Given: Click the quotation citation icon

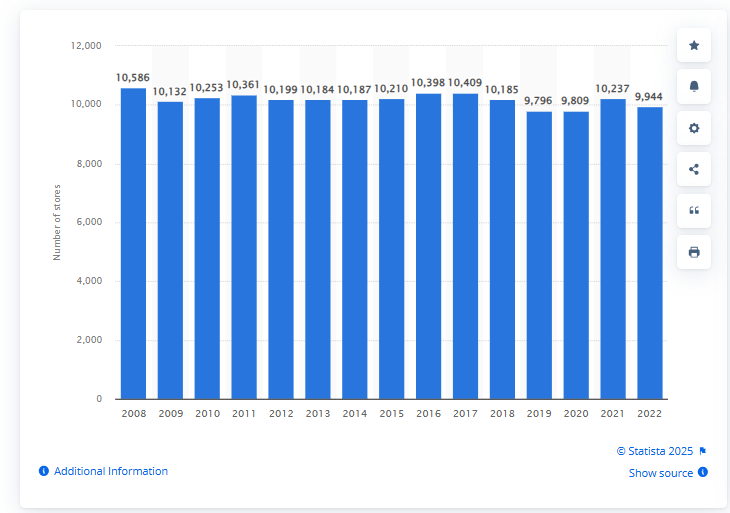Looking at the screenshot, I should point(694,211).
